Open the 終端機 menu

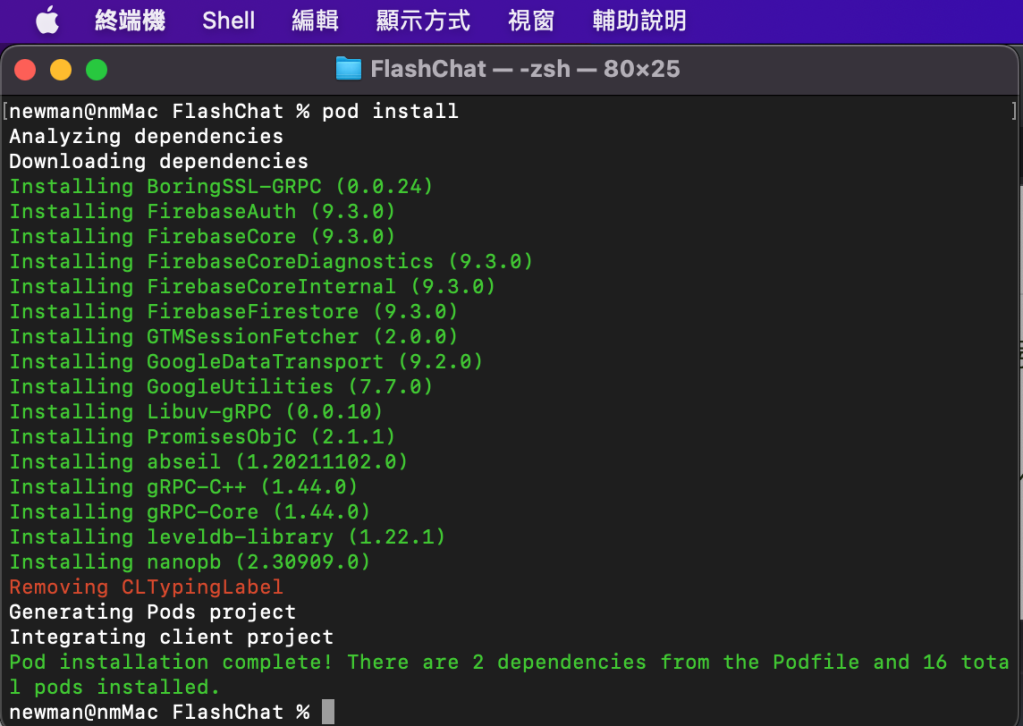[130, 20]
